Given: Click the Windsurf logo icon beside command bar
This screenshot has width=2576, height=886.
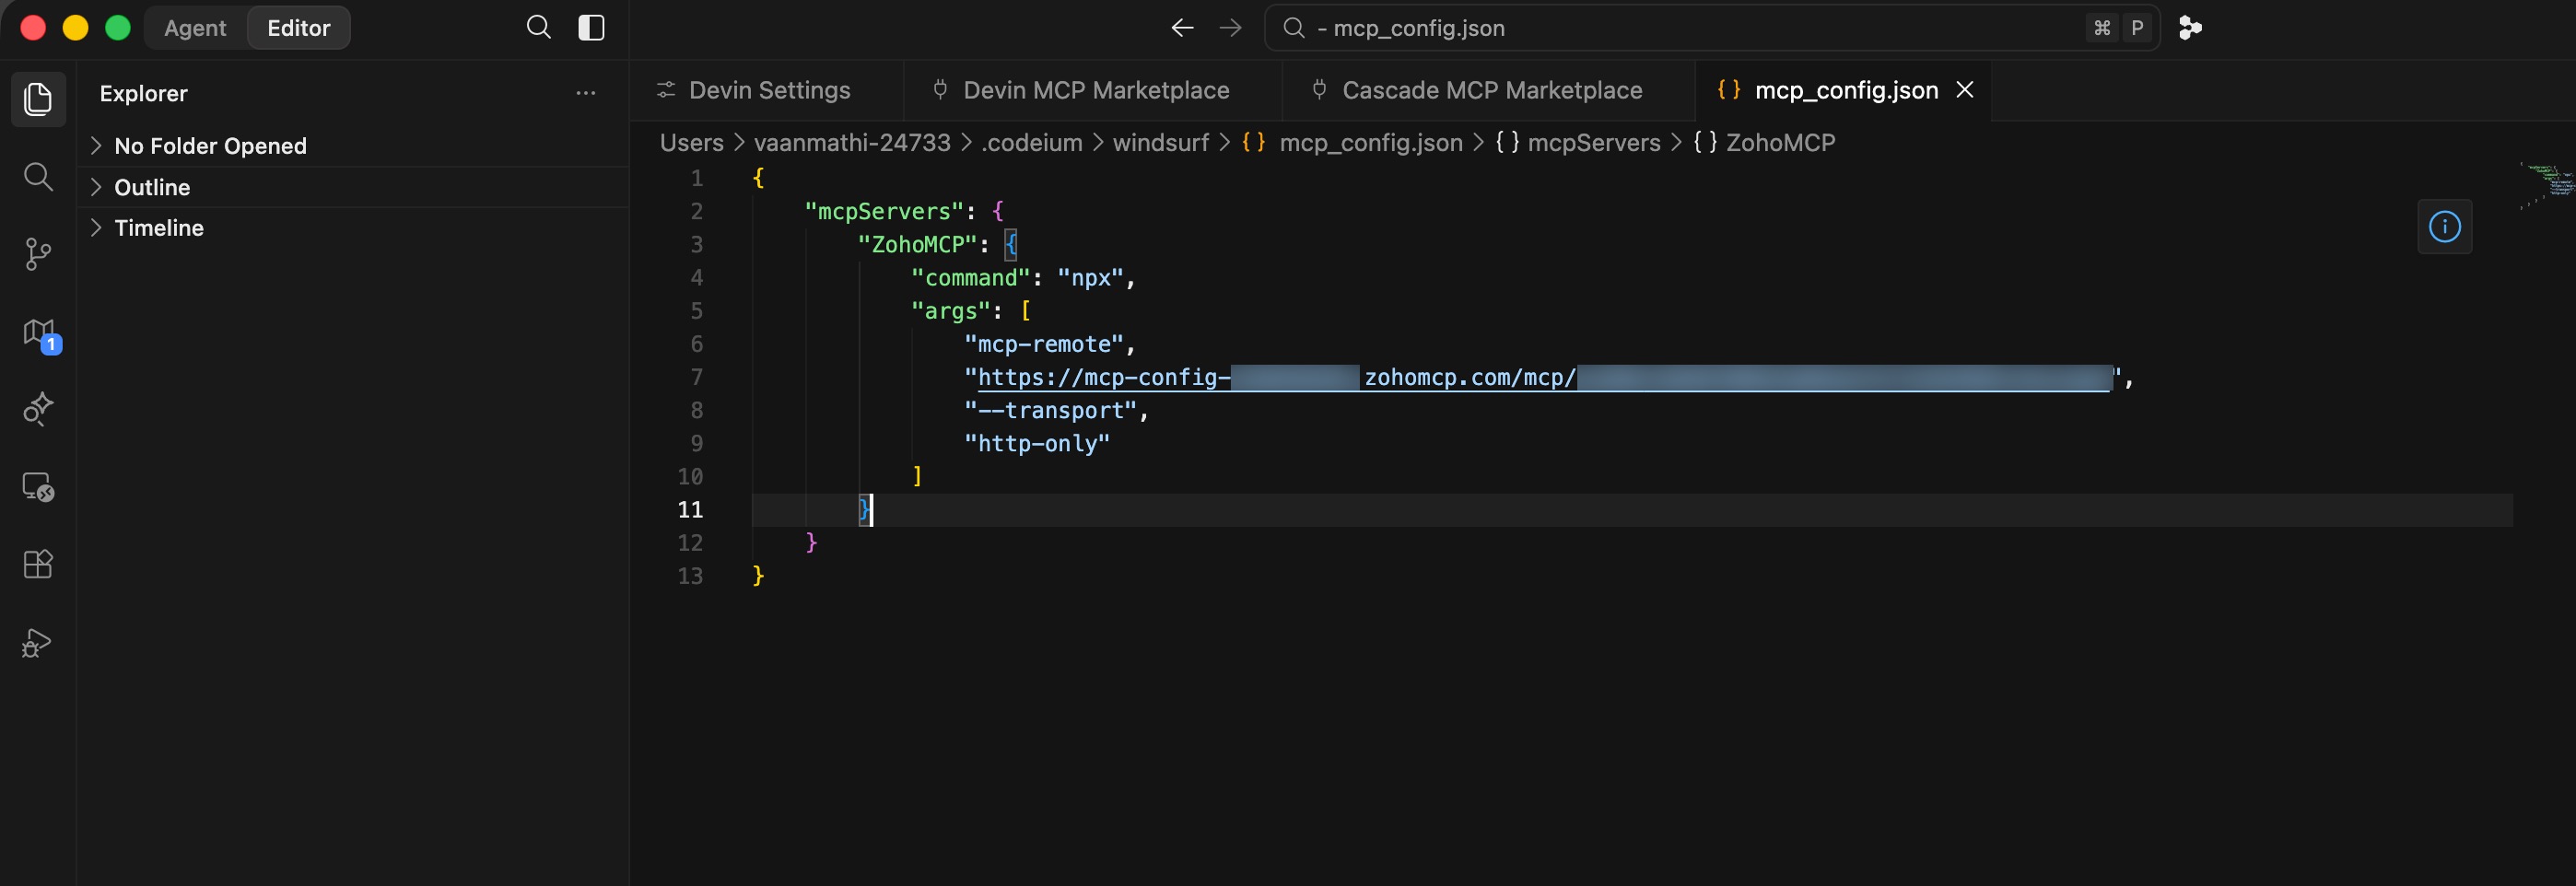Looking at the screenshot, I should point(2190,28).
